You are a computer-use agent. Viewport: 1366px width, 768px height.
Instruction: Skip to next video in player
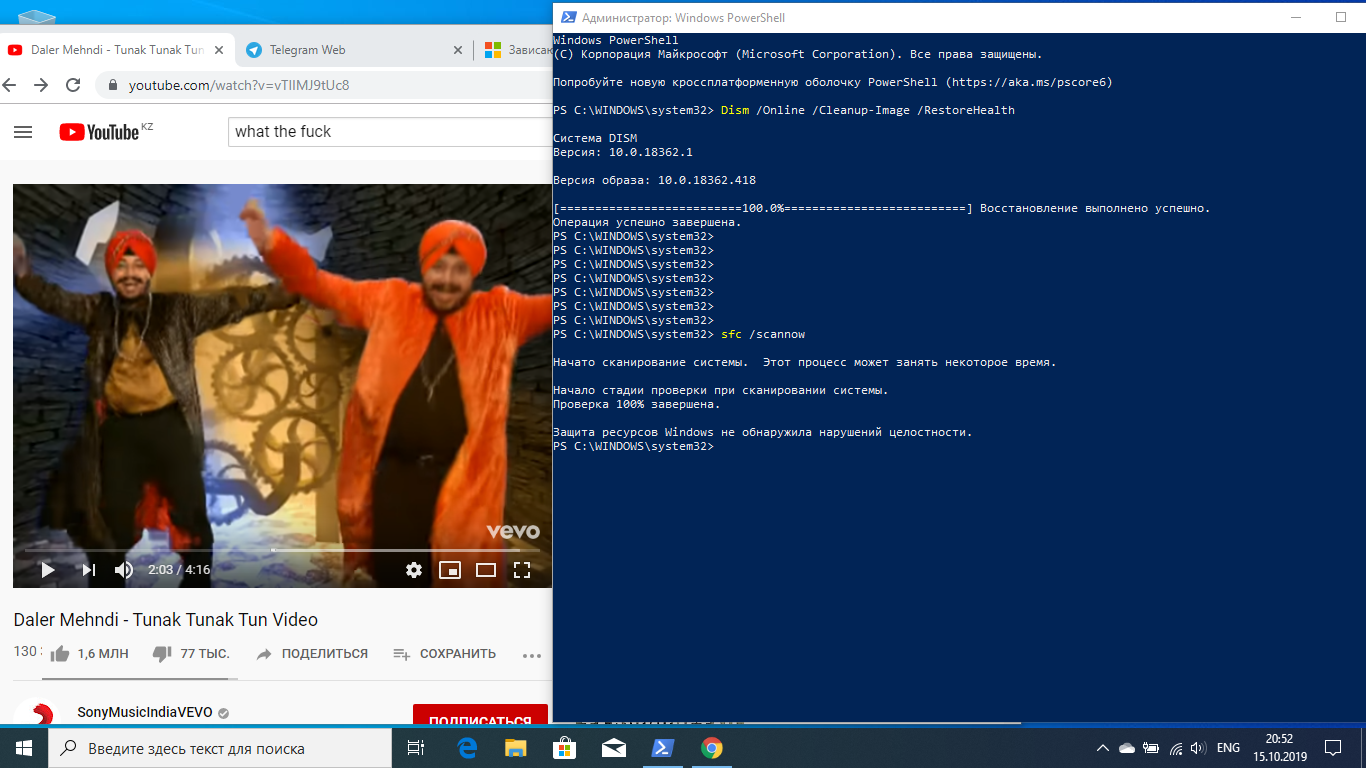point(88,570)
